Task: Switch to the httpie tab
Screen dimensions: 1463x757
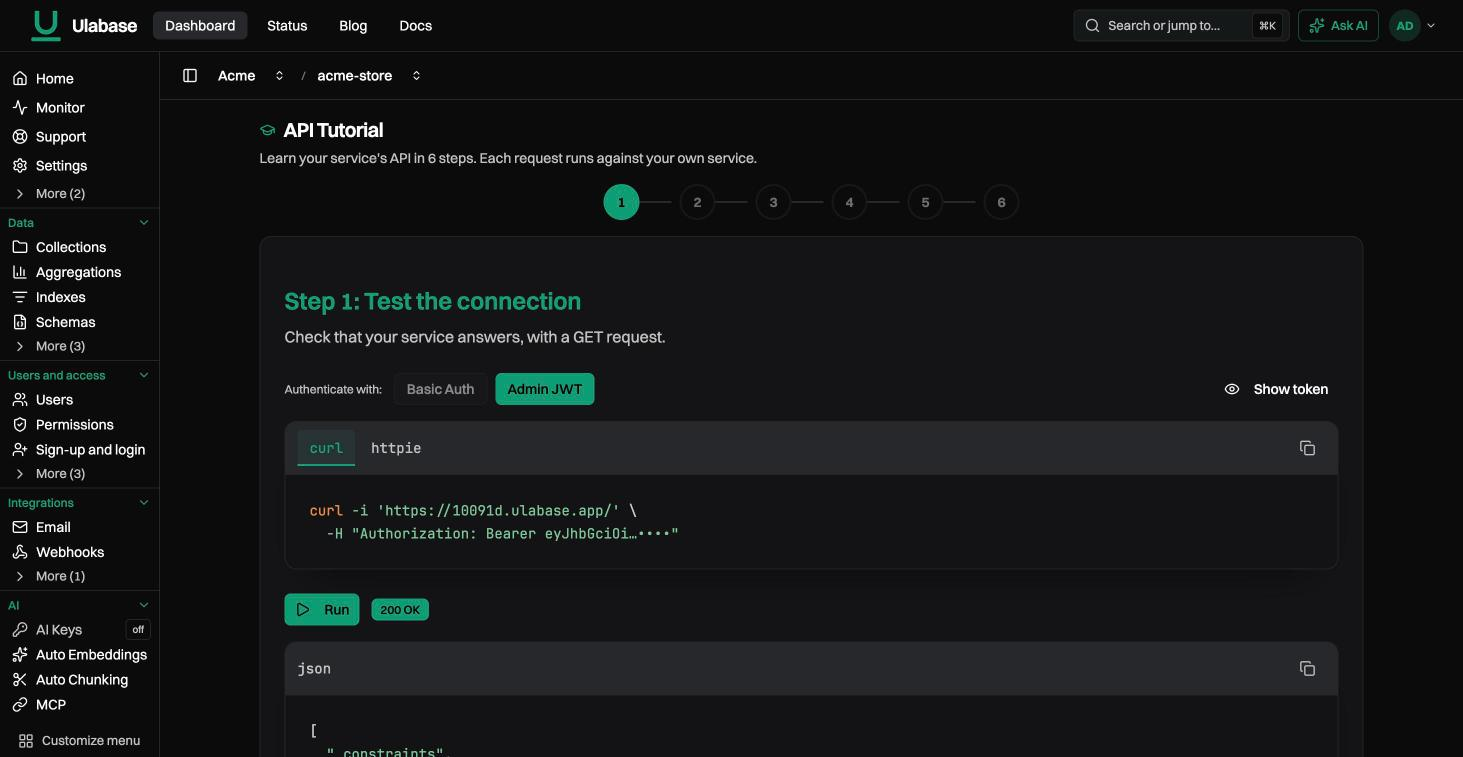Action: (396, 448)
